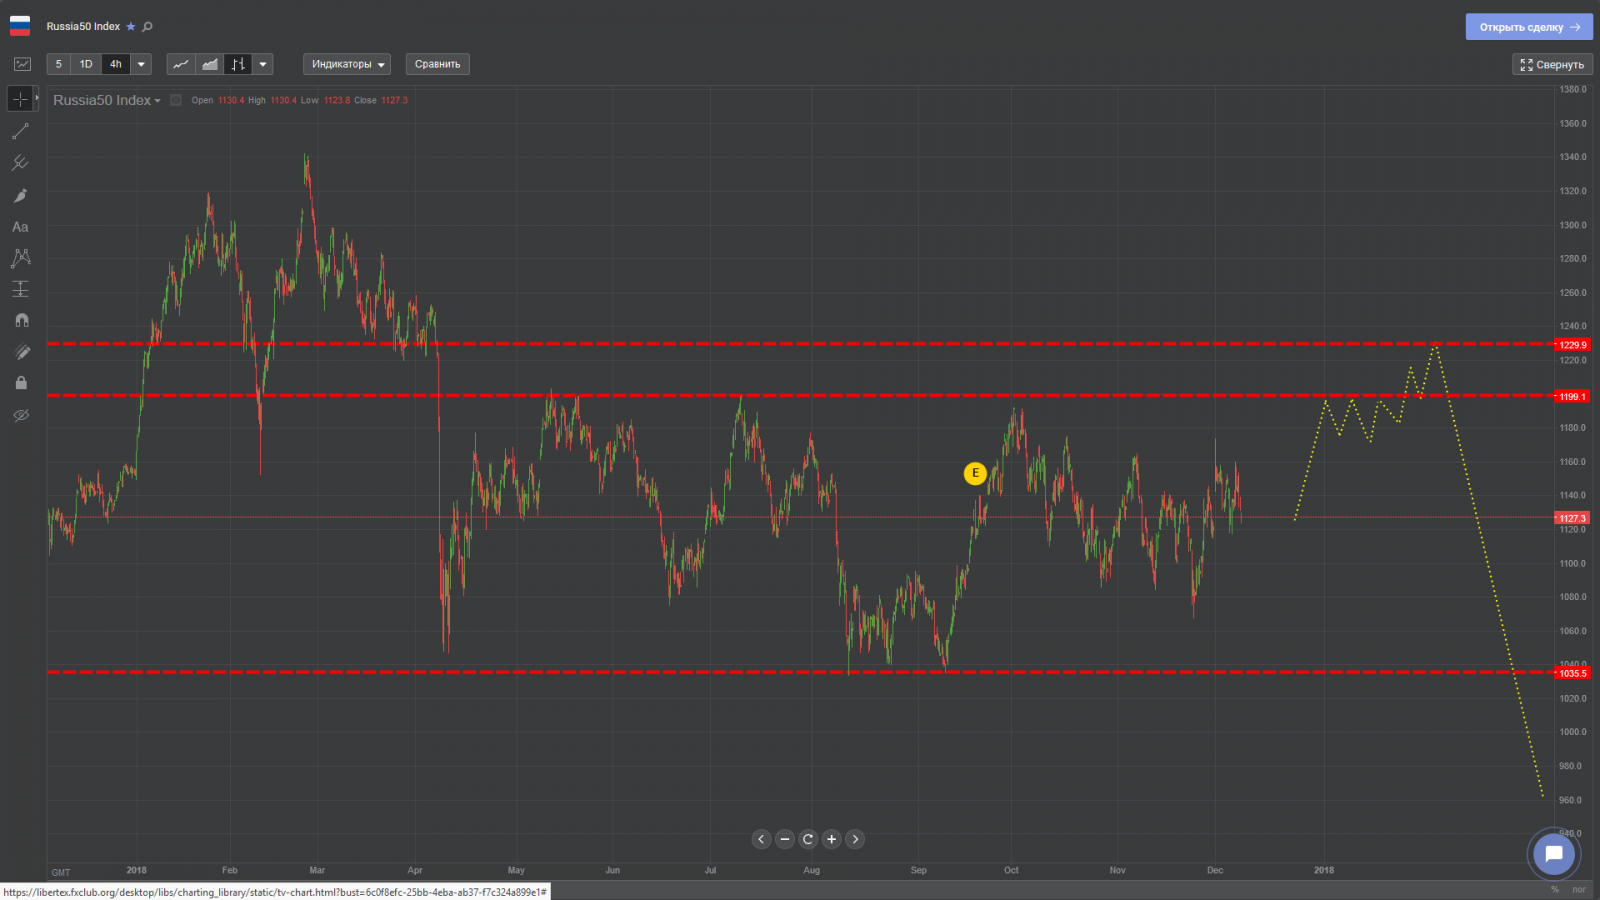Screen dimensions: 1600x900
Task: Choose the pitchfork drawing tool
Action: click(x=20, y=163)
